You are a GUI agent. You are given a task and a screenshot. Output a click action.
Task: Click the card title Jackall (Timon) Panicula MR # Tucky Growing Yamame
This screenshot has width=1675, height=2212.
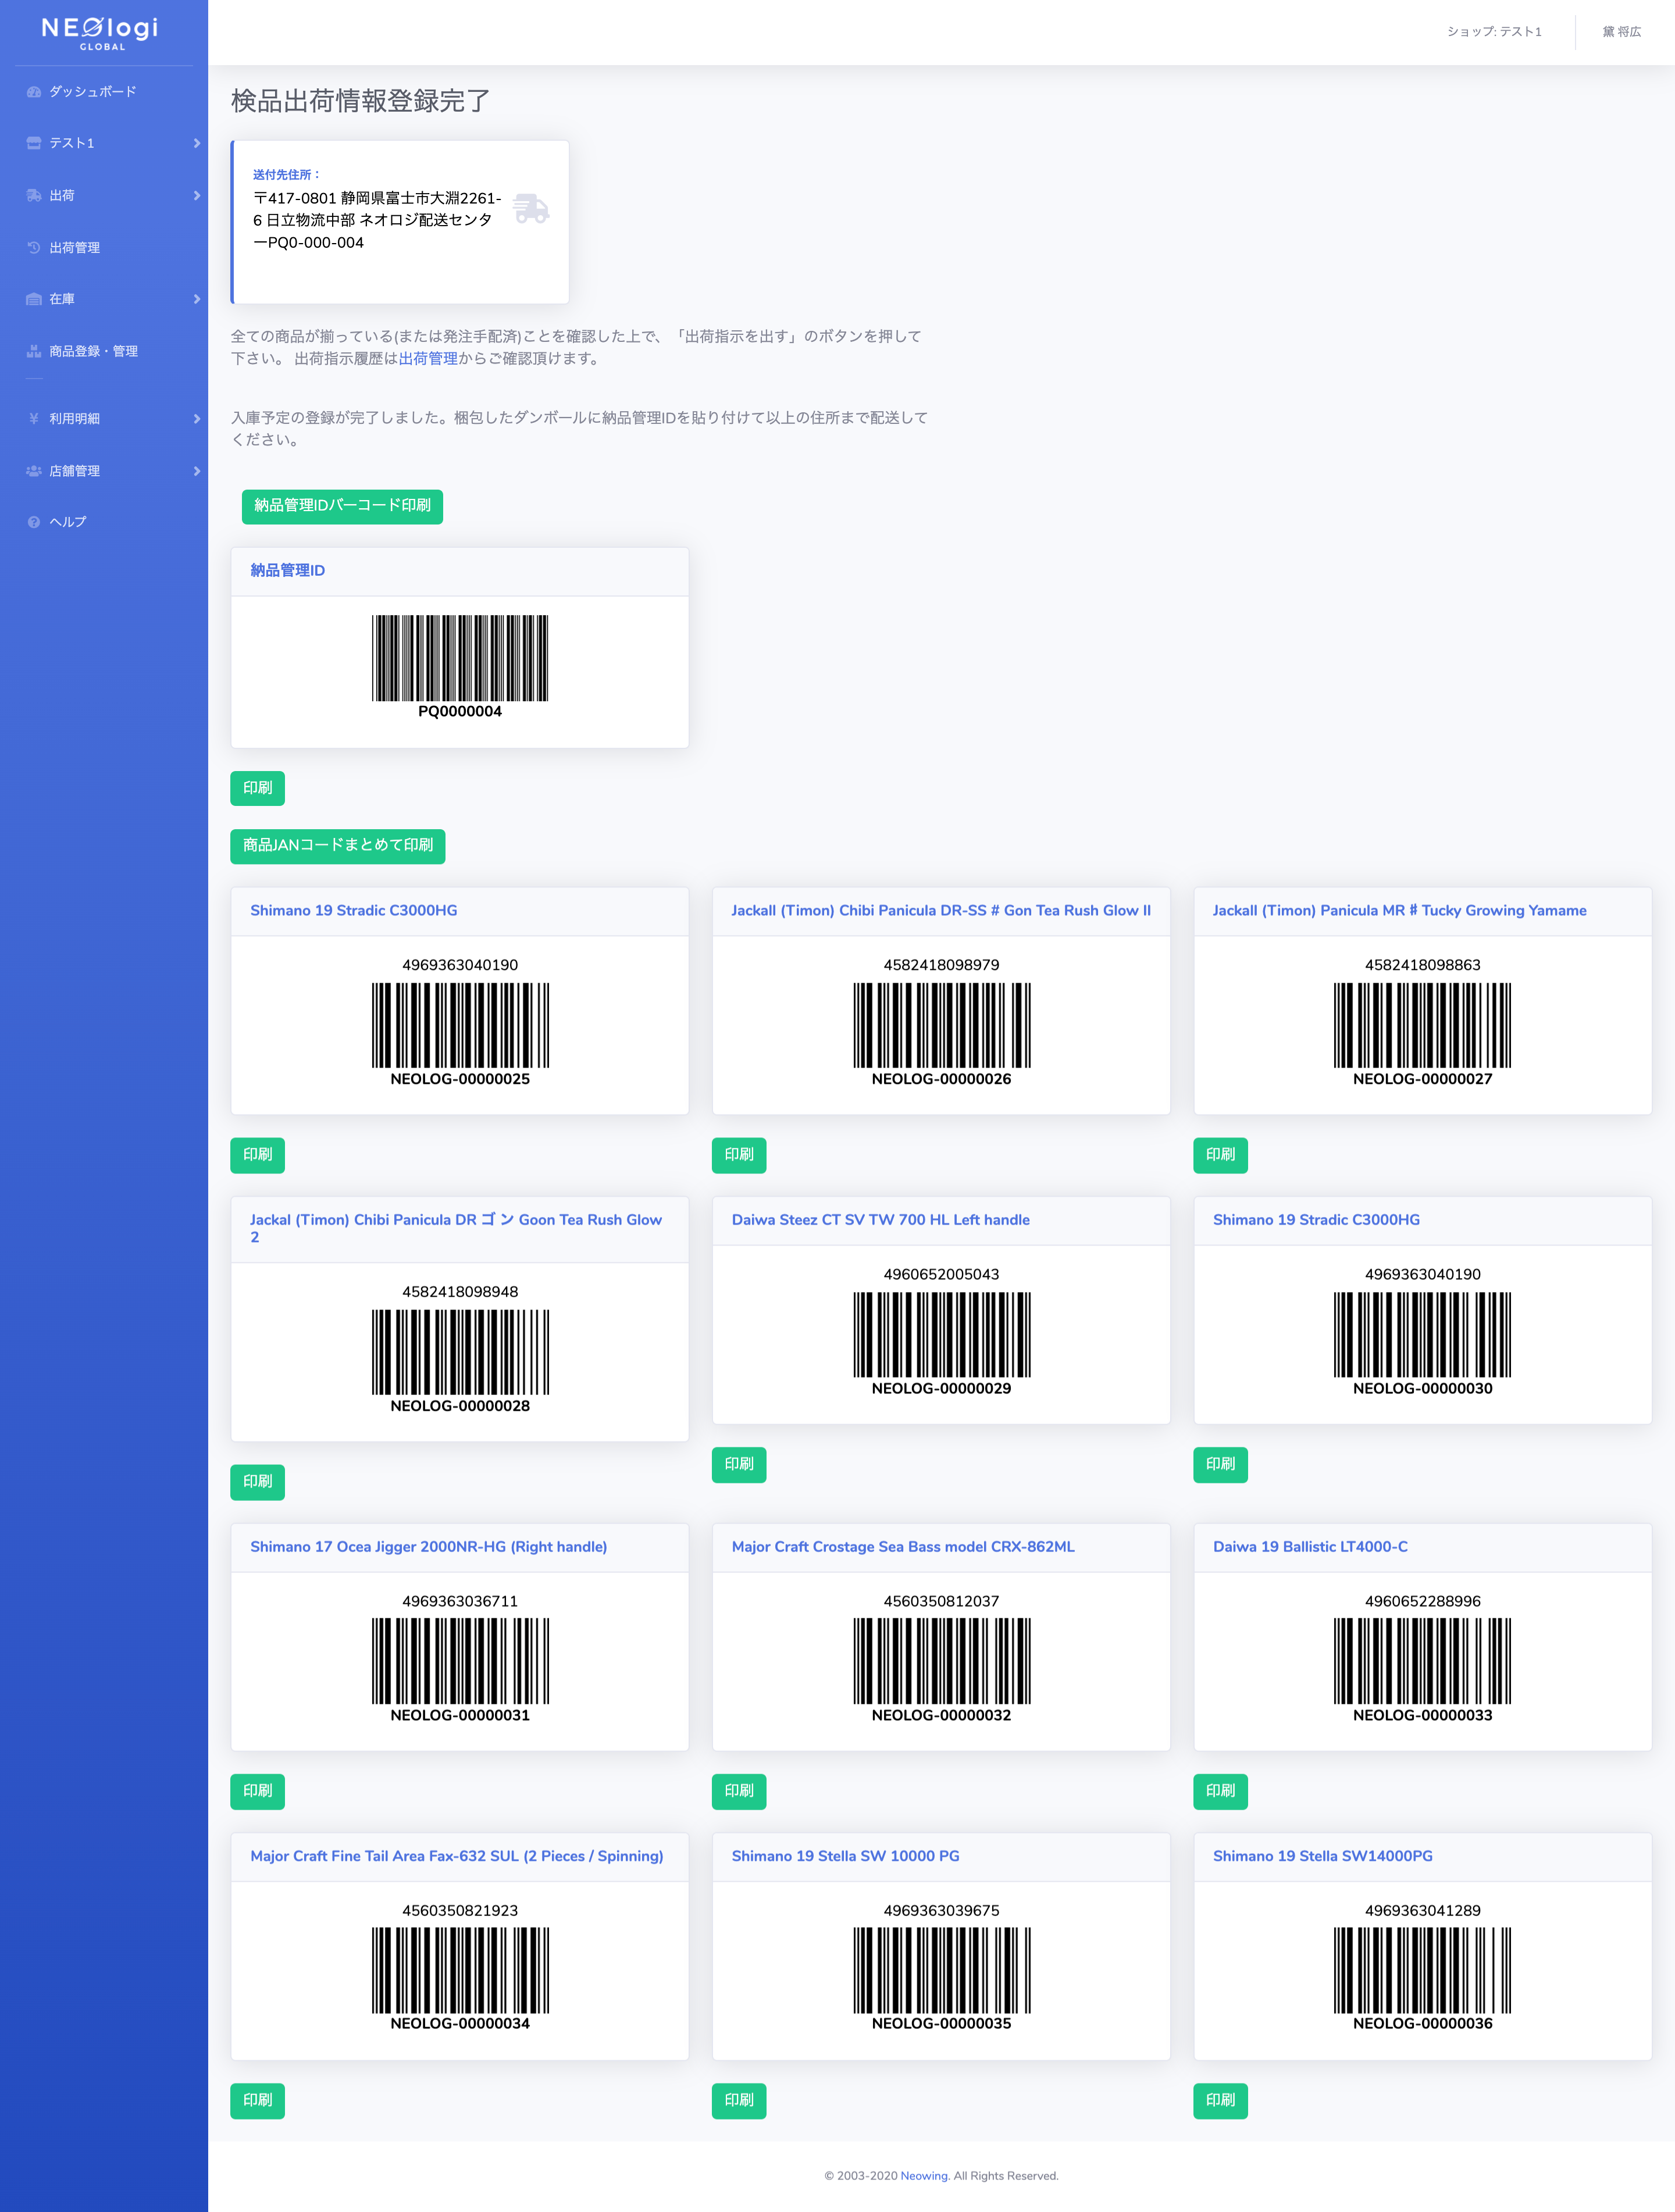[x=1399, y=911]
